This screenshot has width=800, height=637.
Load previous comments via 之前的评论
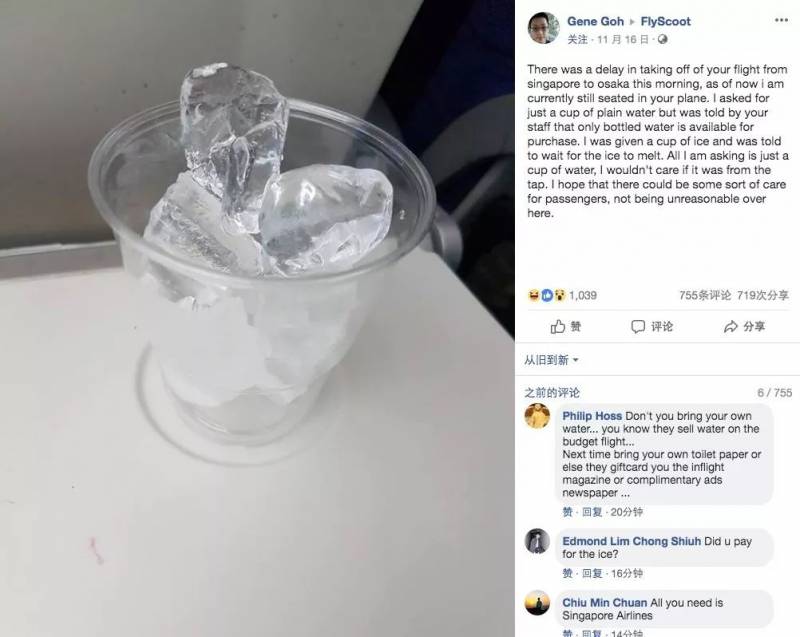552,393
